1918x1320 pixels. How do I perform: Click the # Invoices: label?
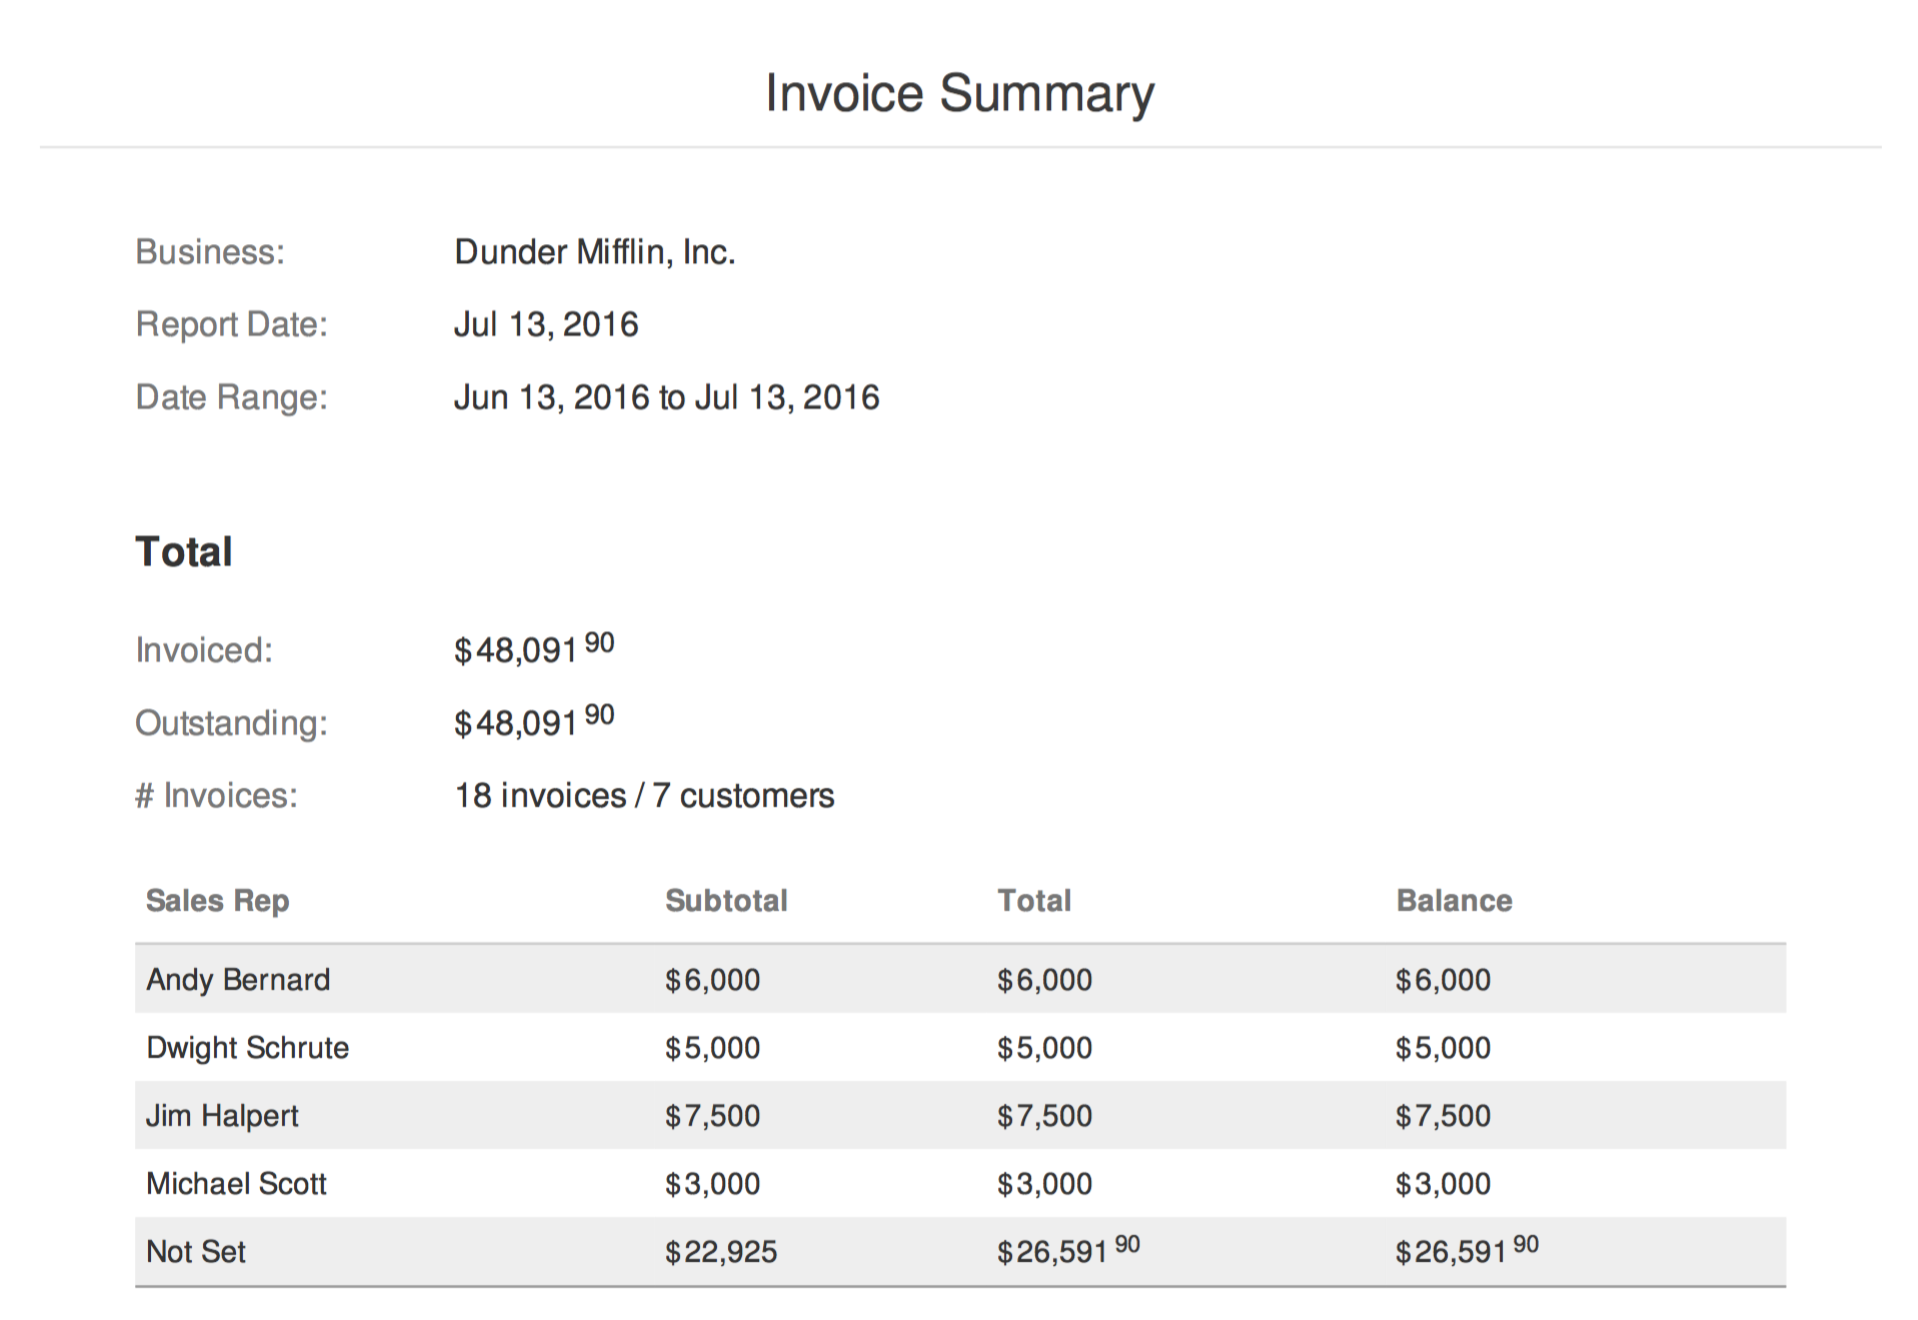click(217, 796)
